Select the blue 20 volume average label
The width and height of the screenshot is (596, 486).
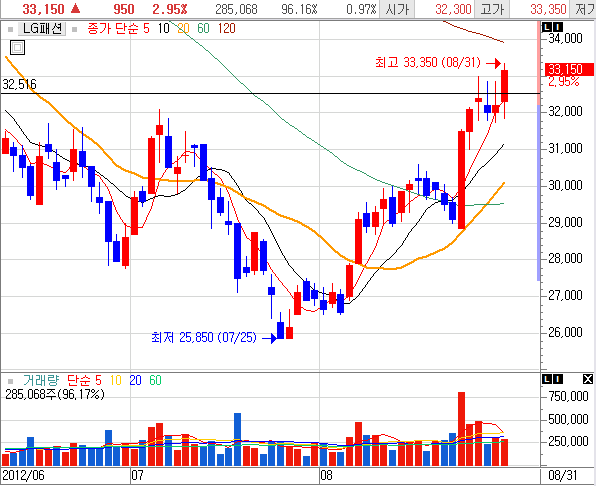tap(135, 380)
